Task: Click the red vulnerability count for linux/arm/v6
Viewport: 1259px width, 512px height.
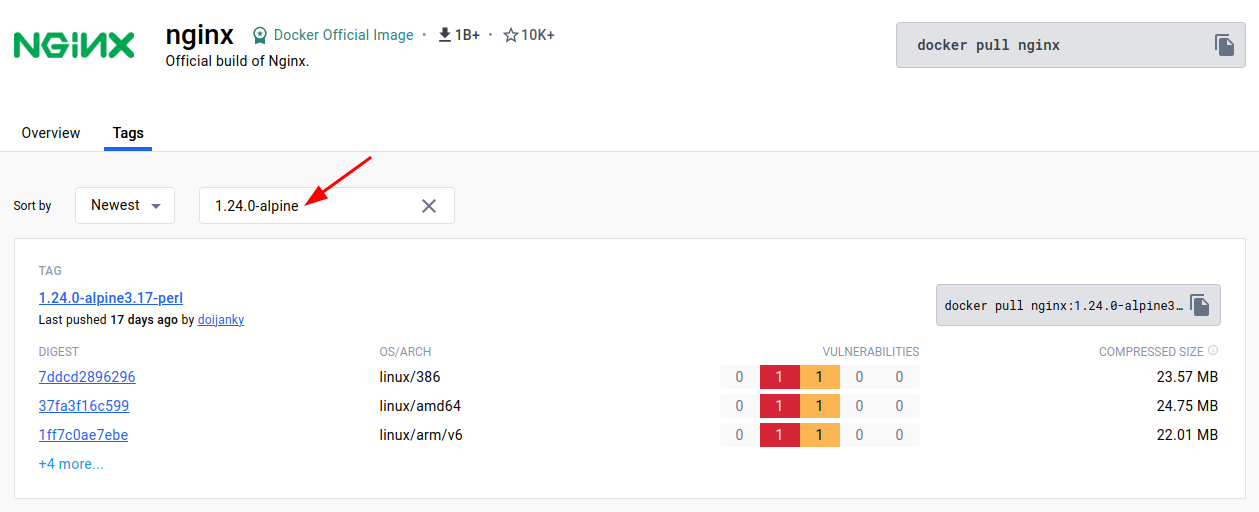Action: [x=780, y=435]
